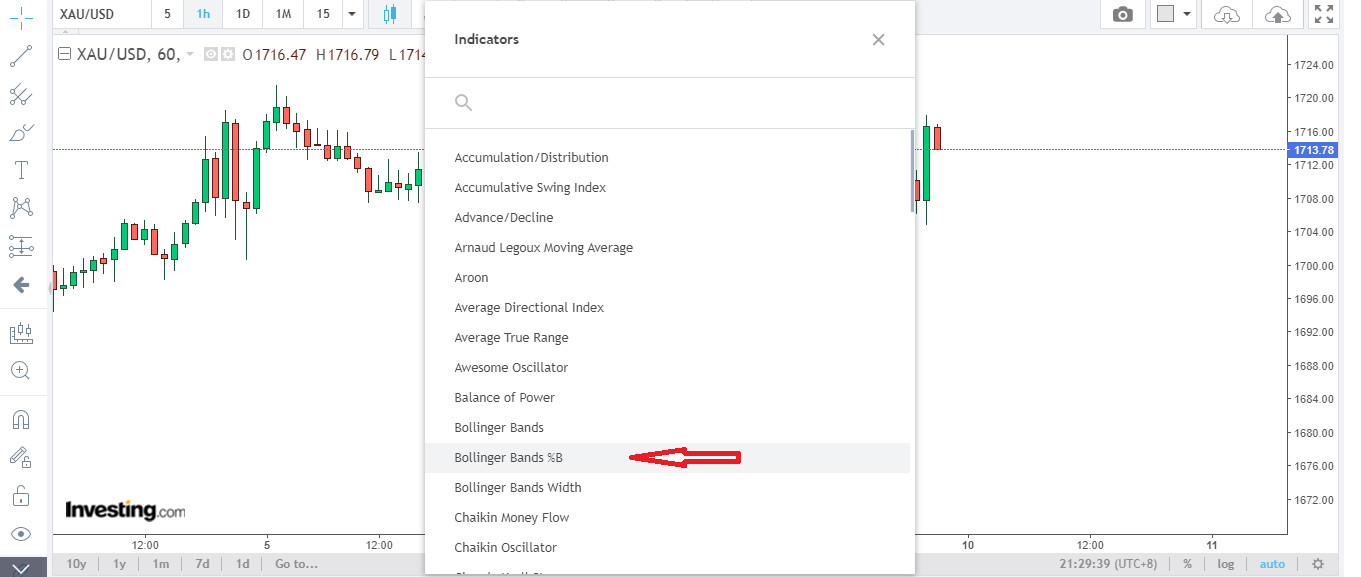This screenshot has height=577, width=1361.
Task: Hide all drawings with the eye icon
Action: (x=21, y=534)
